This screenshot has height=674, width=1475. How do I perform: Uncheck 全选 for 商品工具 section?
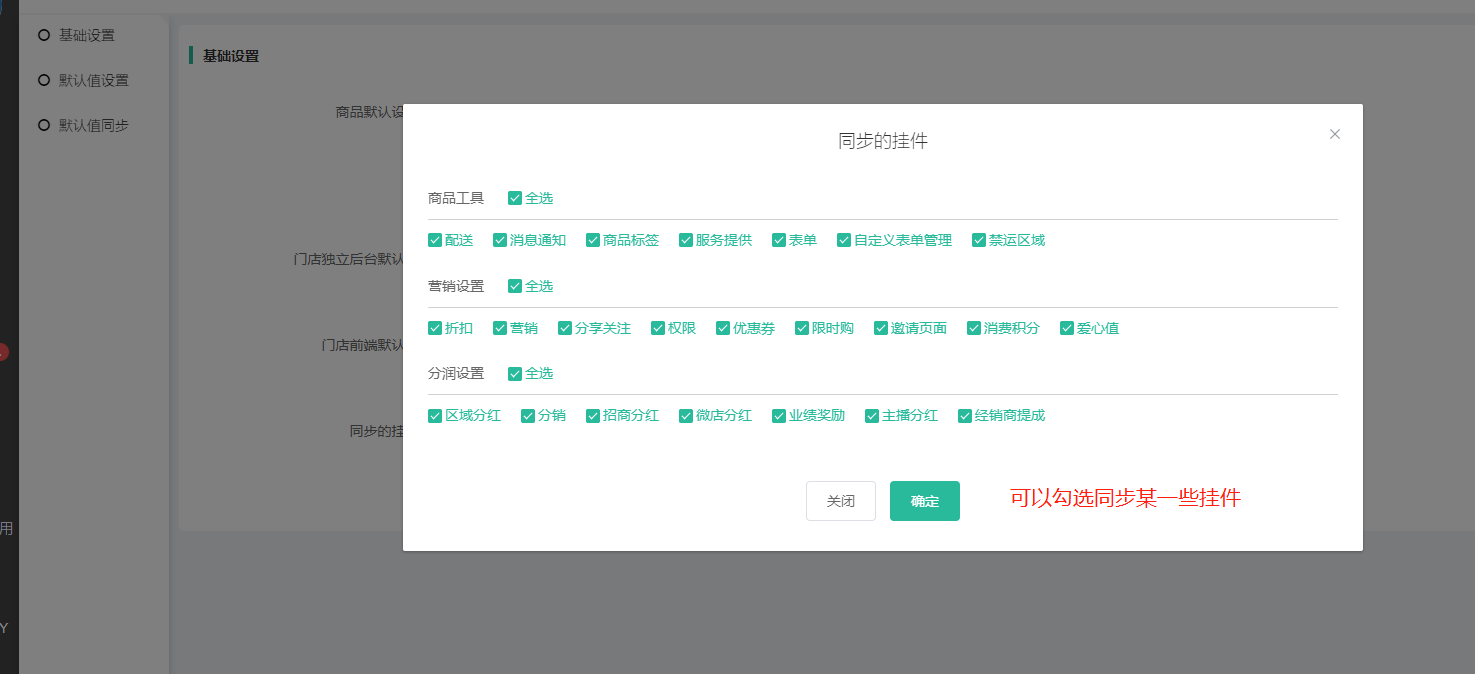[515, 198]
